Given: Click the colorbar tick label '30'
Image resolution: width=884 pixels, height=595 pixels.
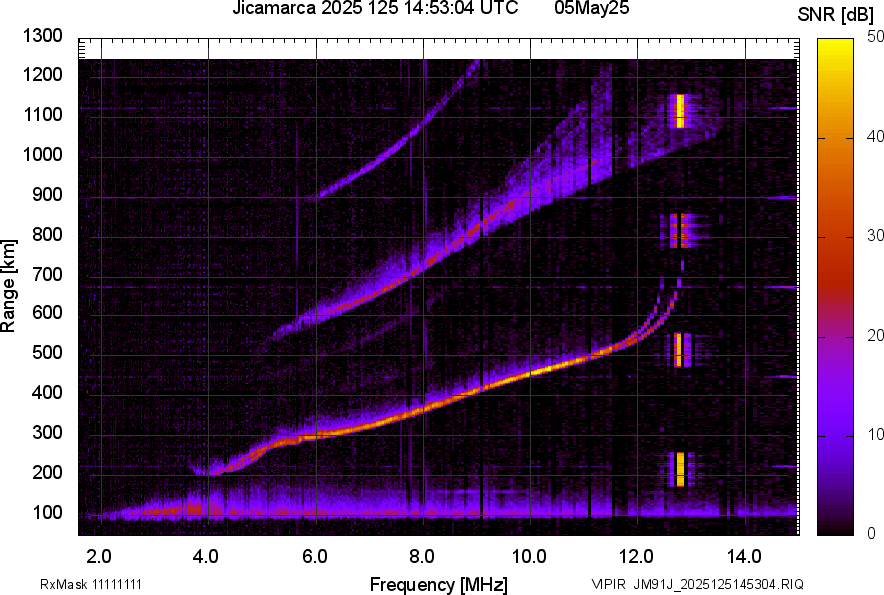Looking at the screenshot, I should tap(876, 236).
